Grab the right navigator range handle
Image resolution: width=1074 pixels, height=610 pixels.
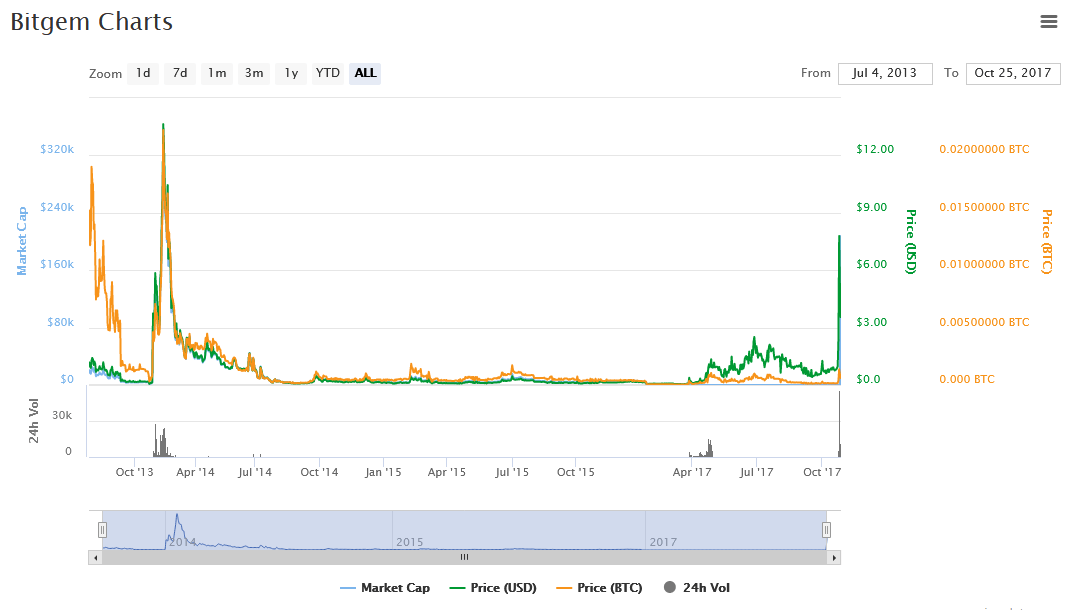tap(827, 530)
